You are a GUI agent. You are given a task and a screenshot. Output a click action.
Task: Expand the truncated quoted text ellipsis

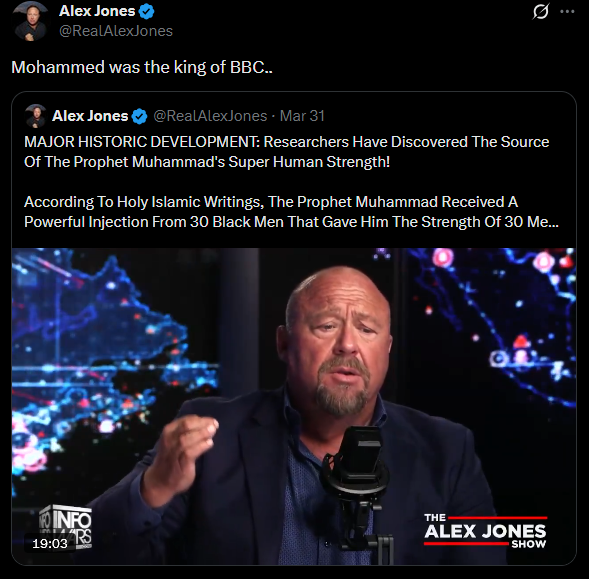pos(551,222)
